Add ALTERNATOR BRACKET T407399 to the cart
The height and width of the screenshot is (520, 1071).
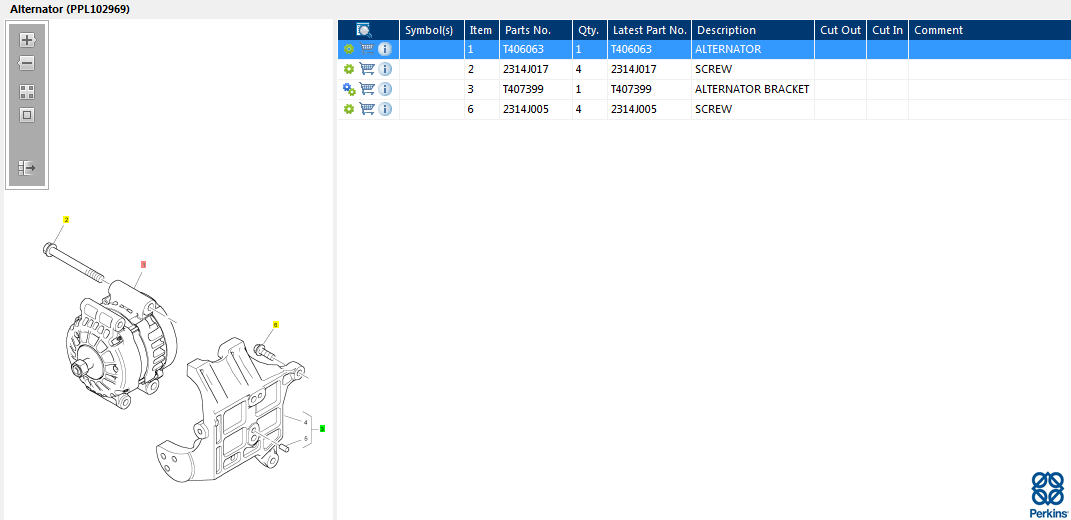coord(367,89)
